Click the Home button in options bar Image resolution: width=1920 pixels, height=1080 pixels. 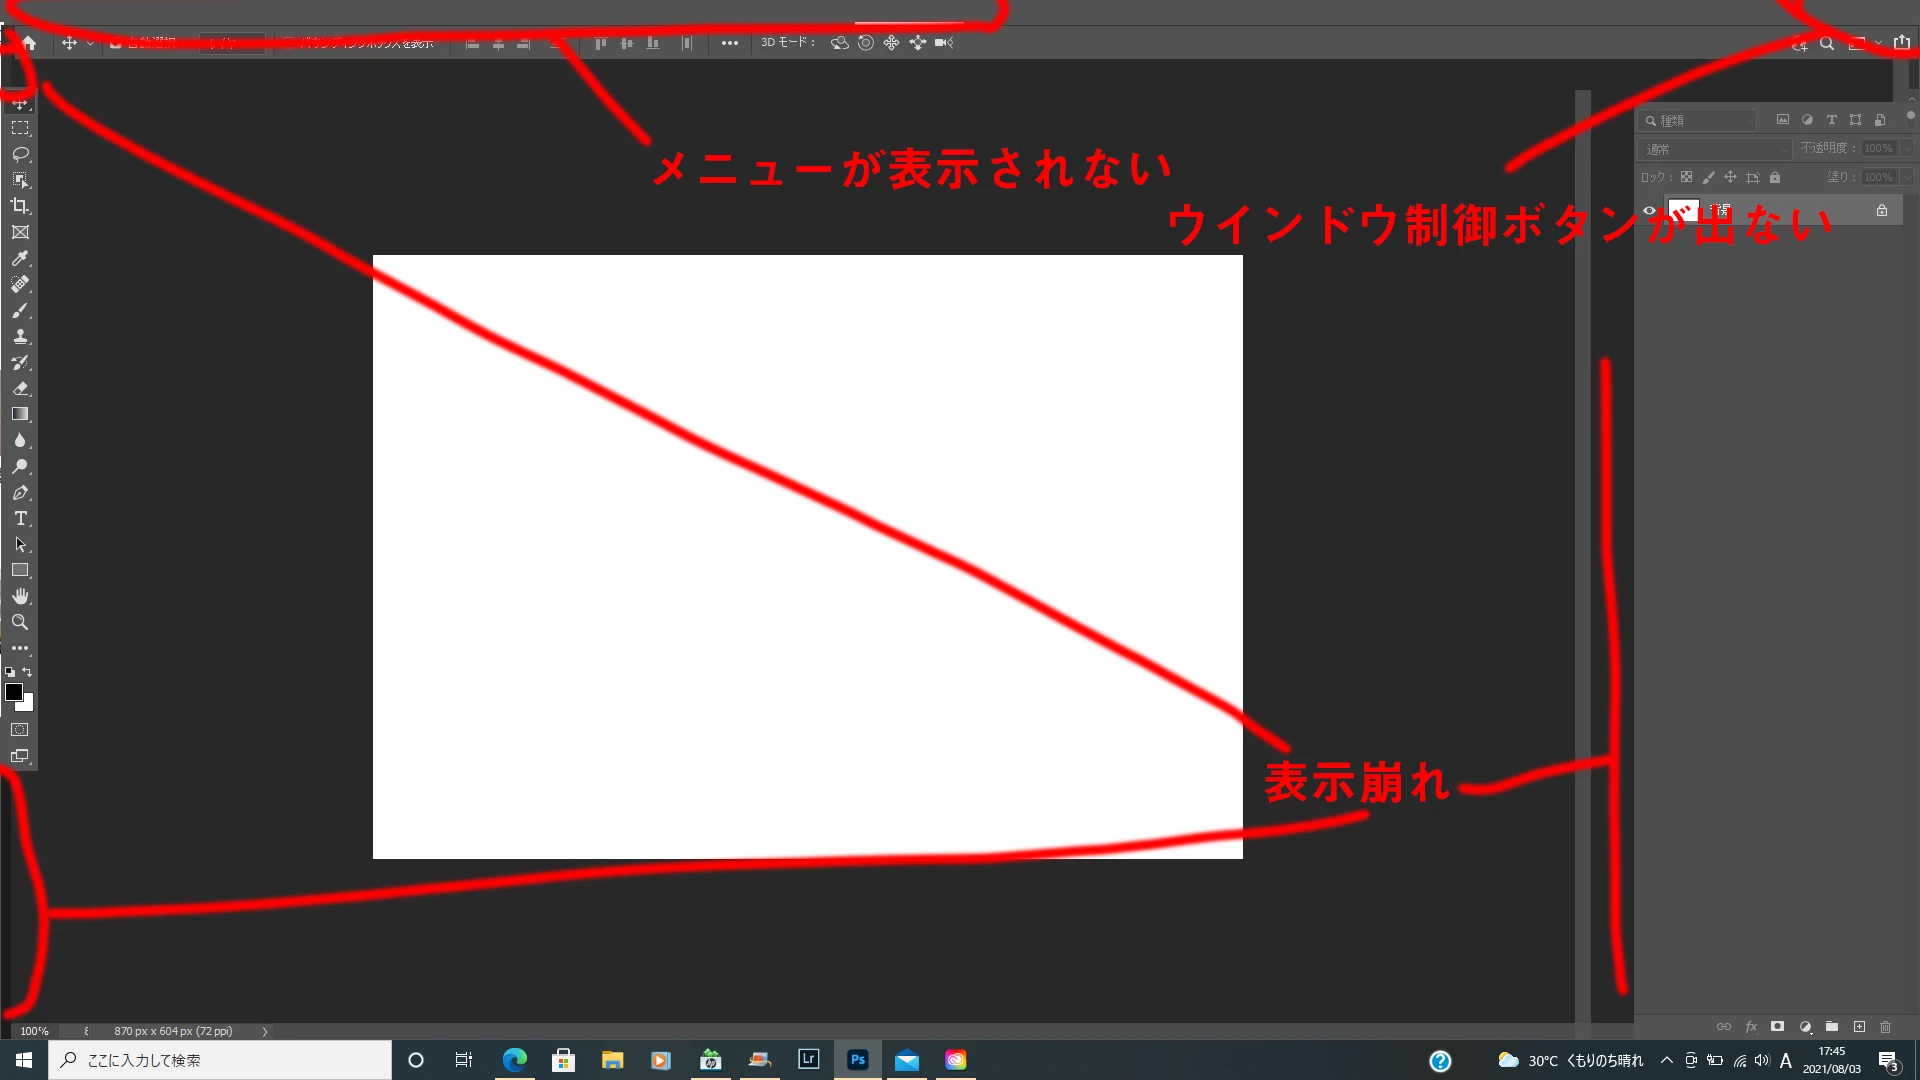[x=29, y=43]
